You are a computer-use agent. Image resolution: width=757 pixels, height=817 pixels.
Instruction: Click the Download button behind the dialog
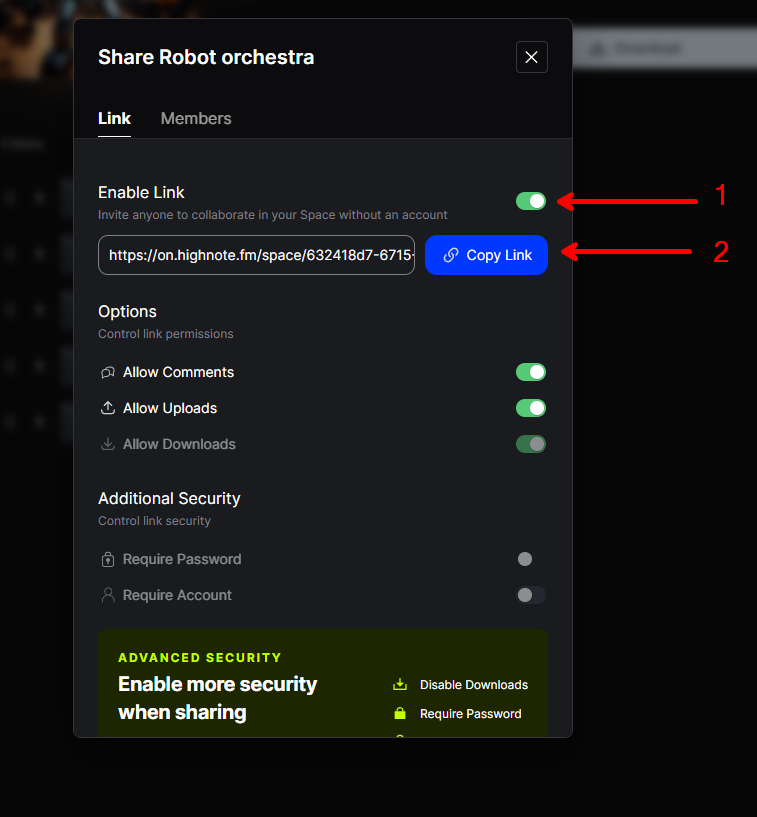[640, 48]
